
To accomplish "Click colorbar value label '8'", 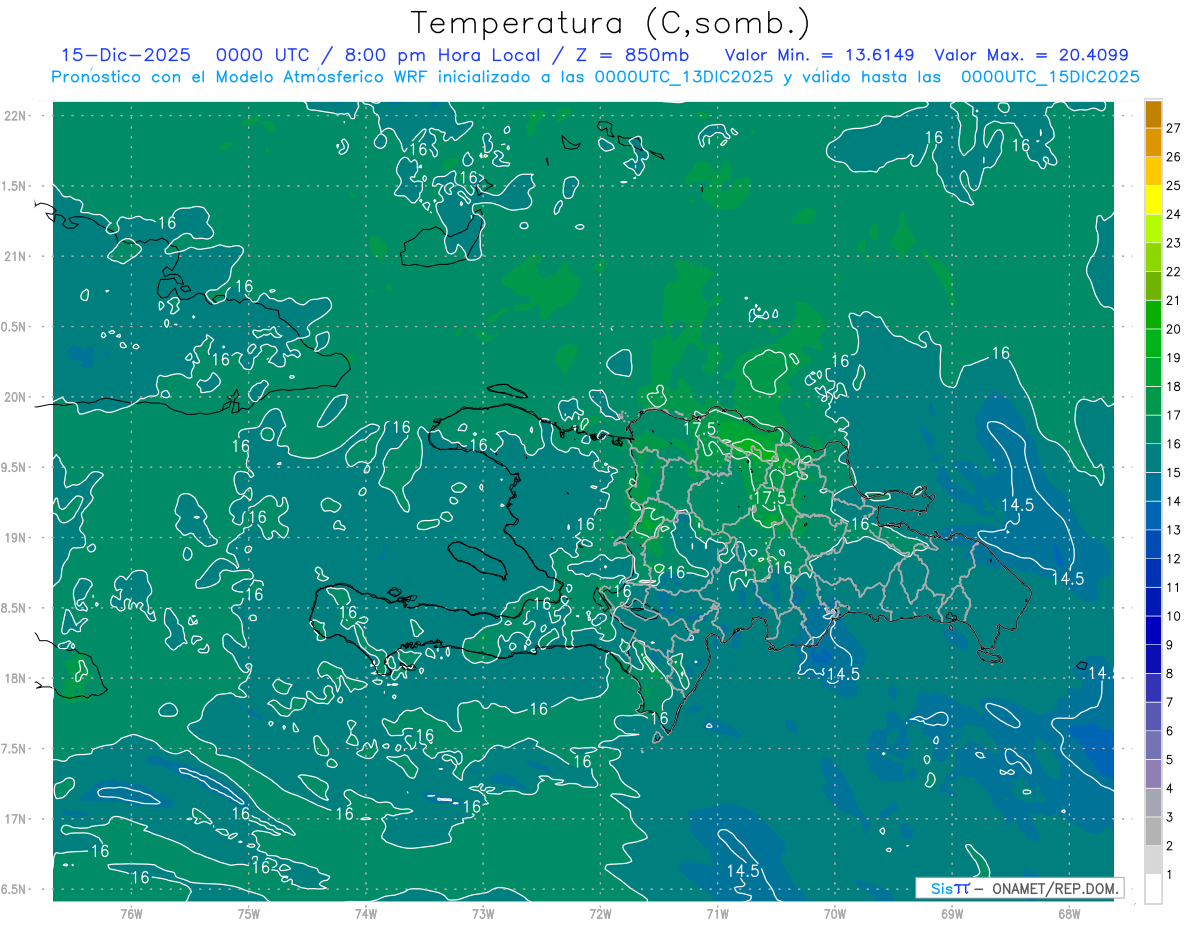I will click(x=1172, y=674).
